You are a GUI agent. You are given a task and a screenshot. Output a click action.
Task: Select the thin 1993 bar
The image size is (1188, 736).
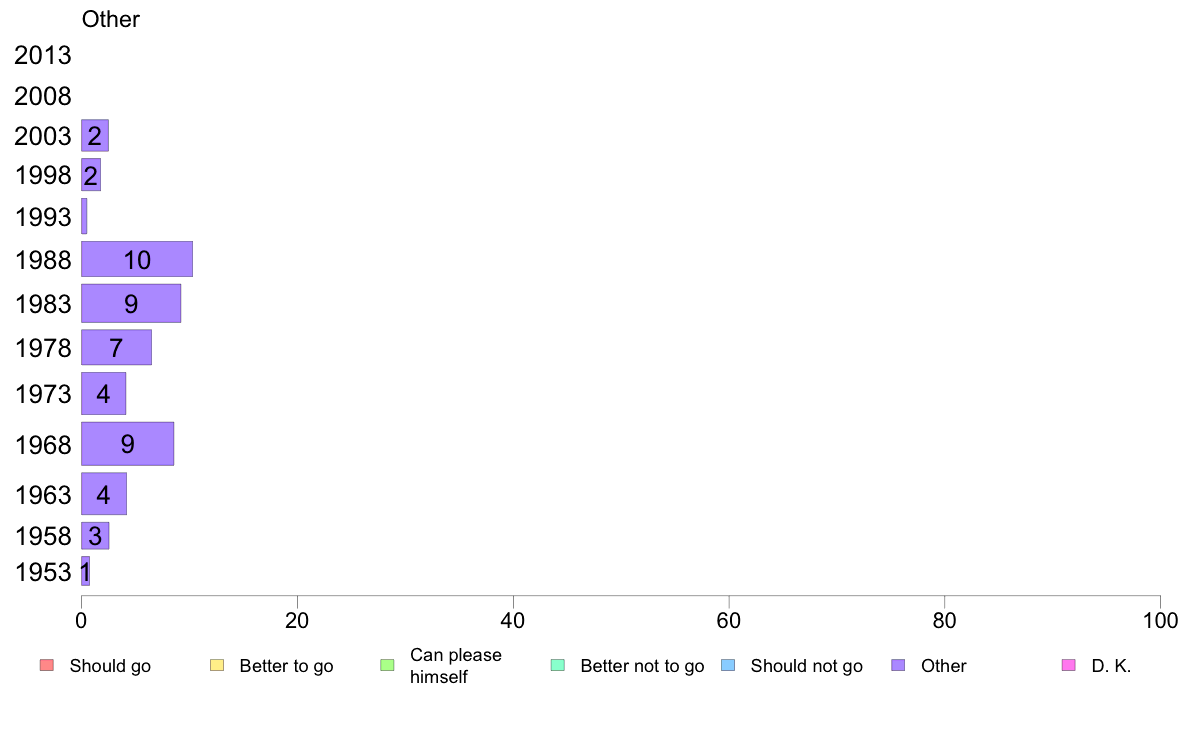point(84,216)
